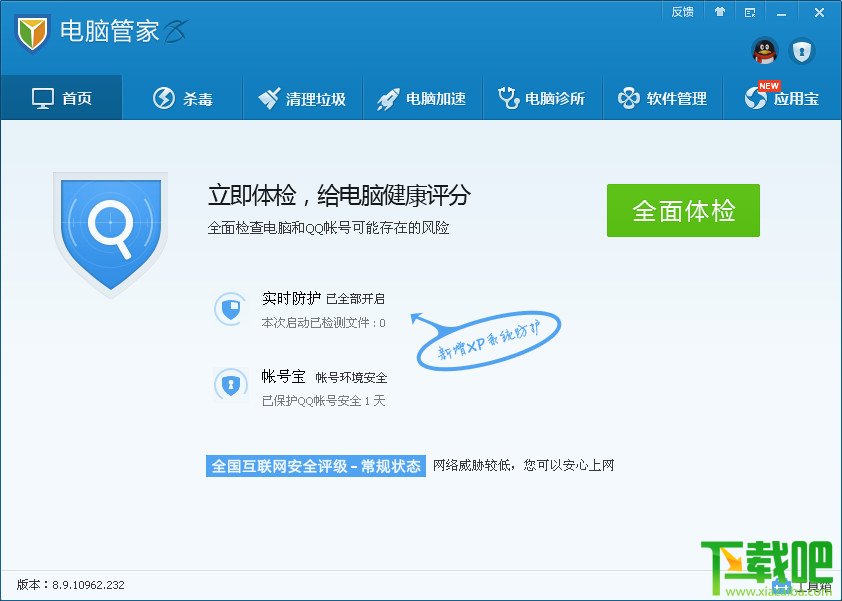Click the large blue magnifier shield
Screen dimensions: 842x601
pos(111,233)
